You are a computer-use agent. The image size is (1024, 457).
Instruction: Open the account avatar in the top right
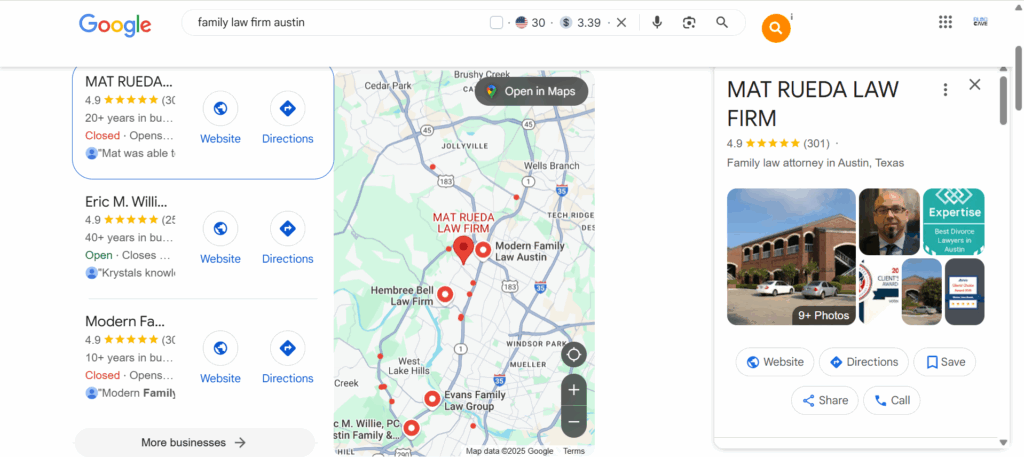pos(980,22)
